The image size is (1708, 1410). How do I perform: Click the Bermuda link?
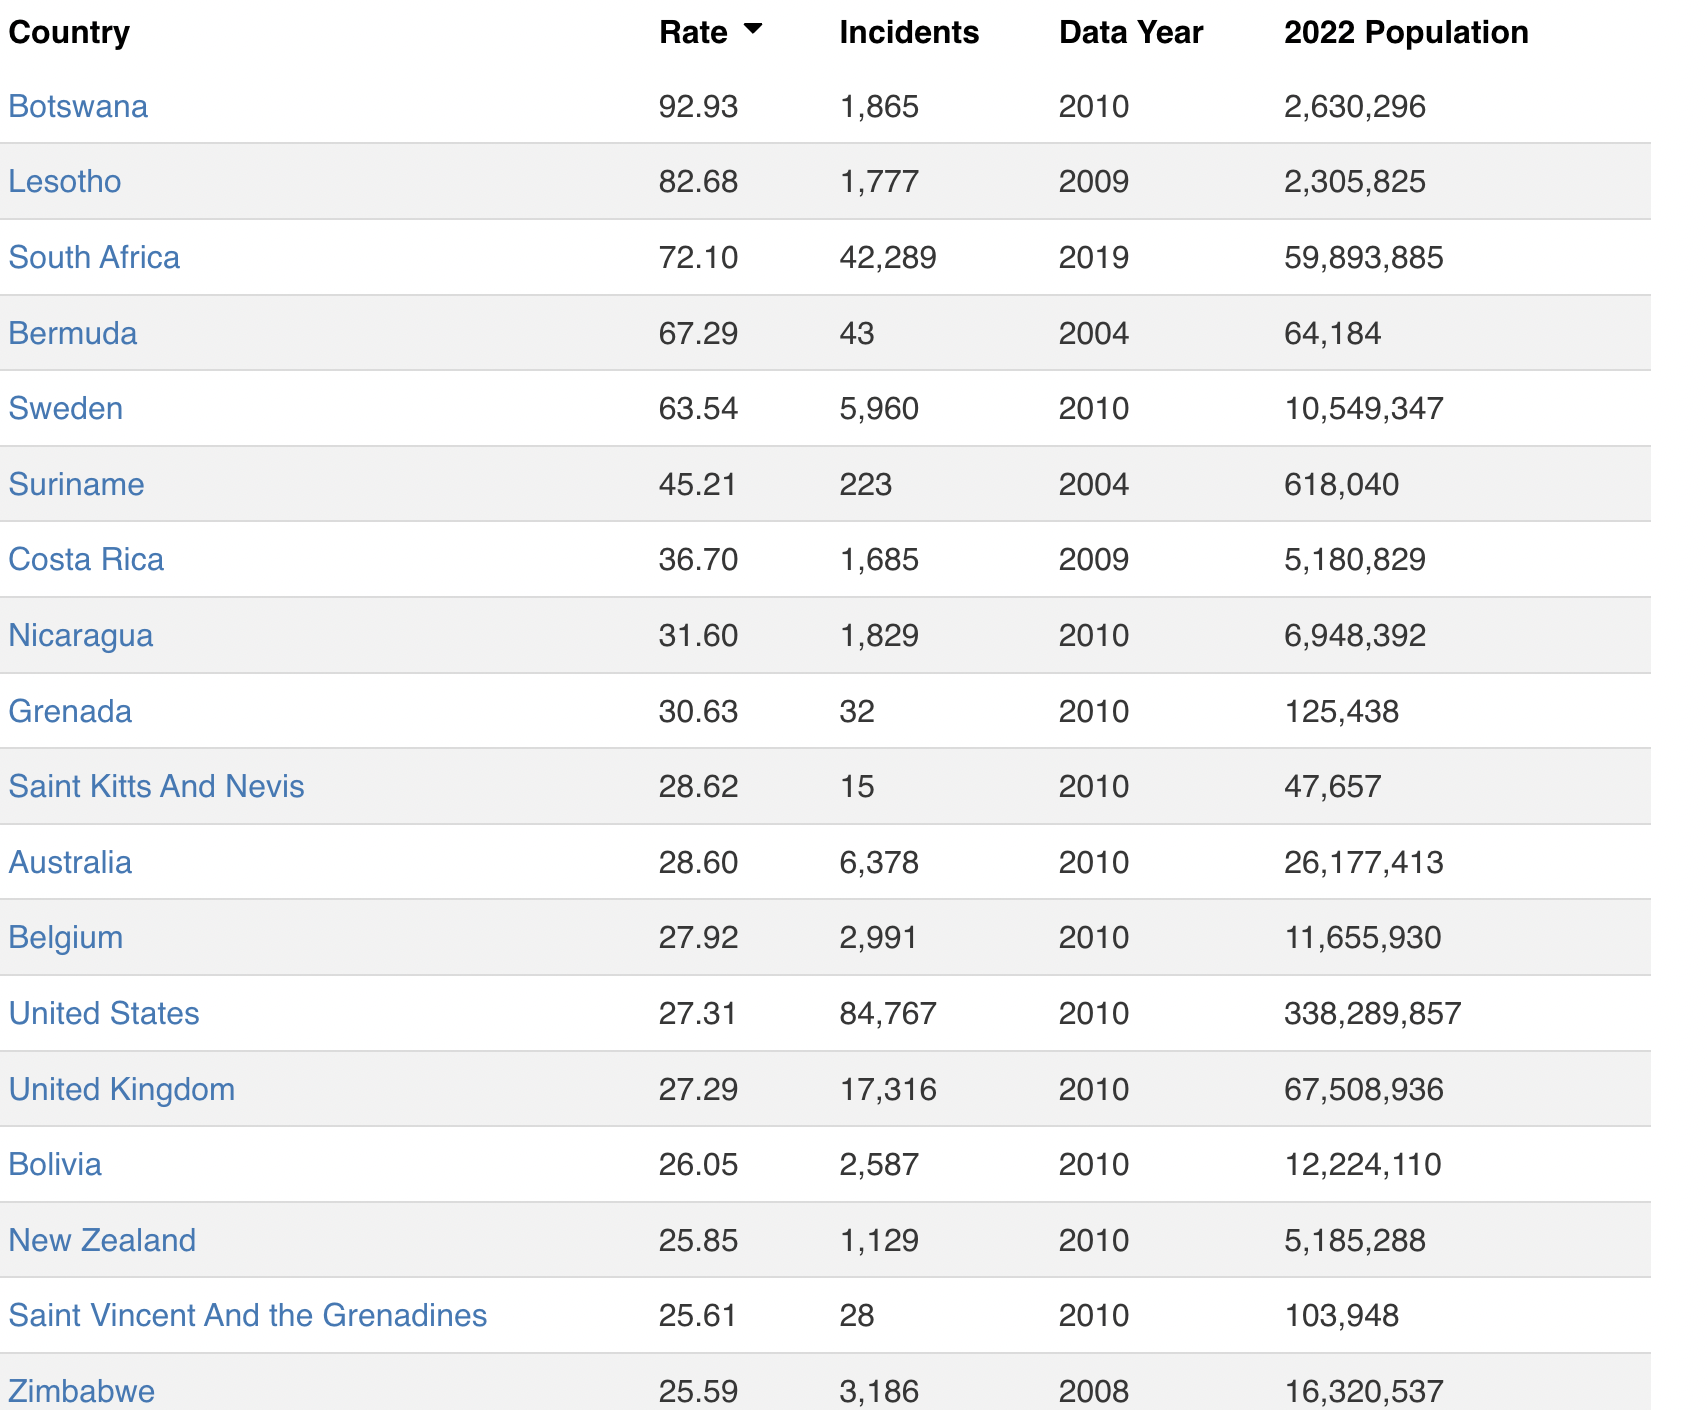point(73,333)
